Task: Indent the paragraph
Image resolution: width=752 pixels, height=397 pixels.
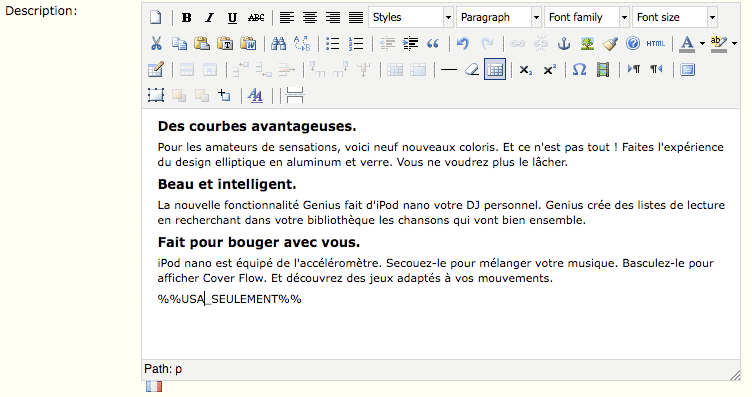Action: point(410,44)
